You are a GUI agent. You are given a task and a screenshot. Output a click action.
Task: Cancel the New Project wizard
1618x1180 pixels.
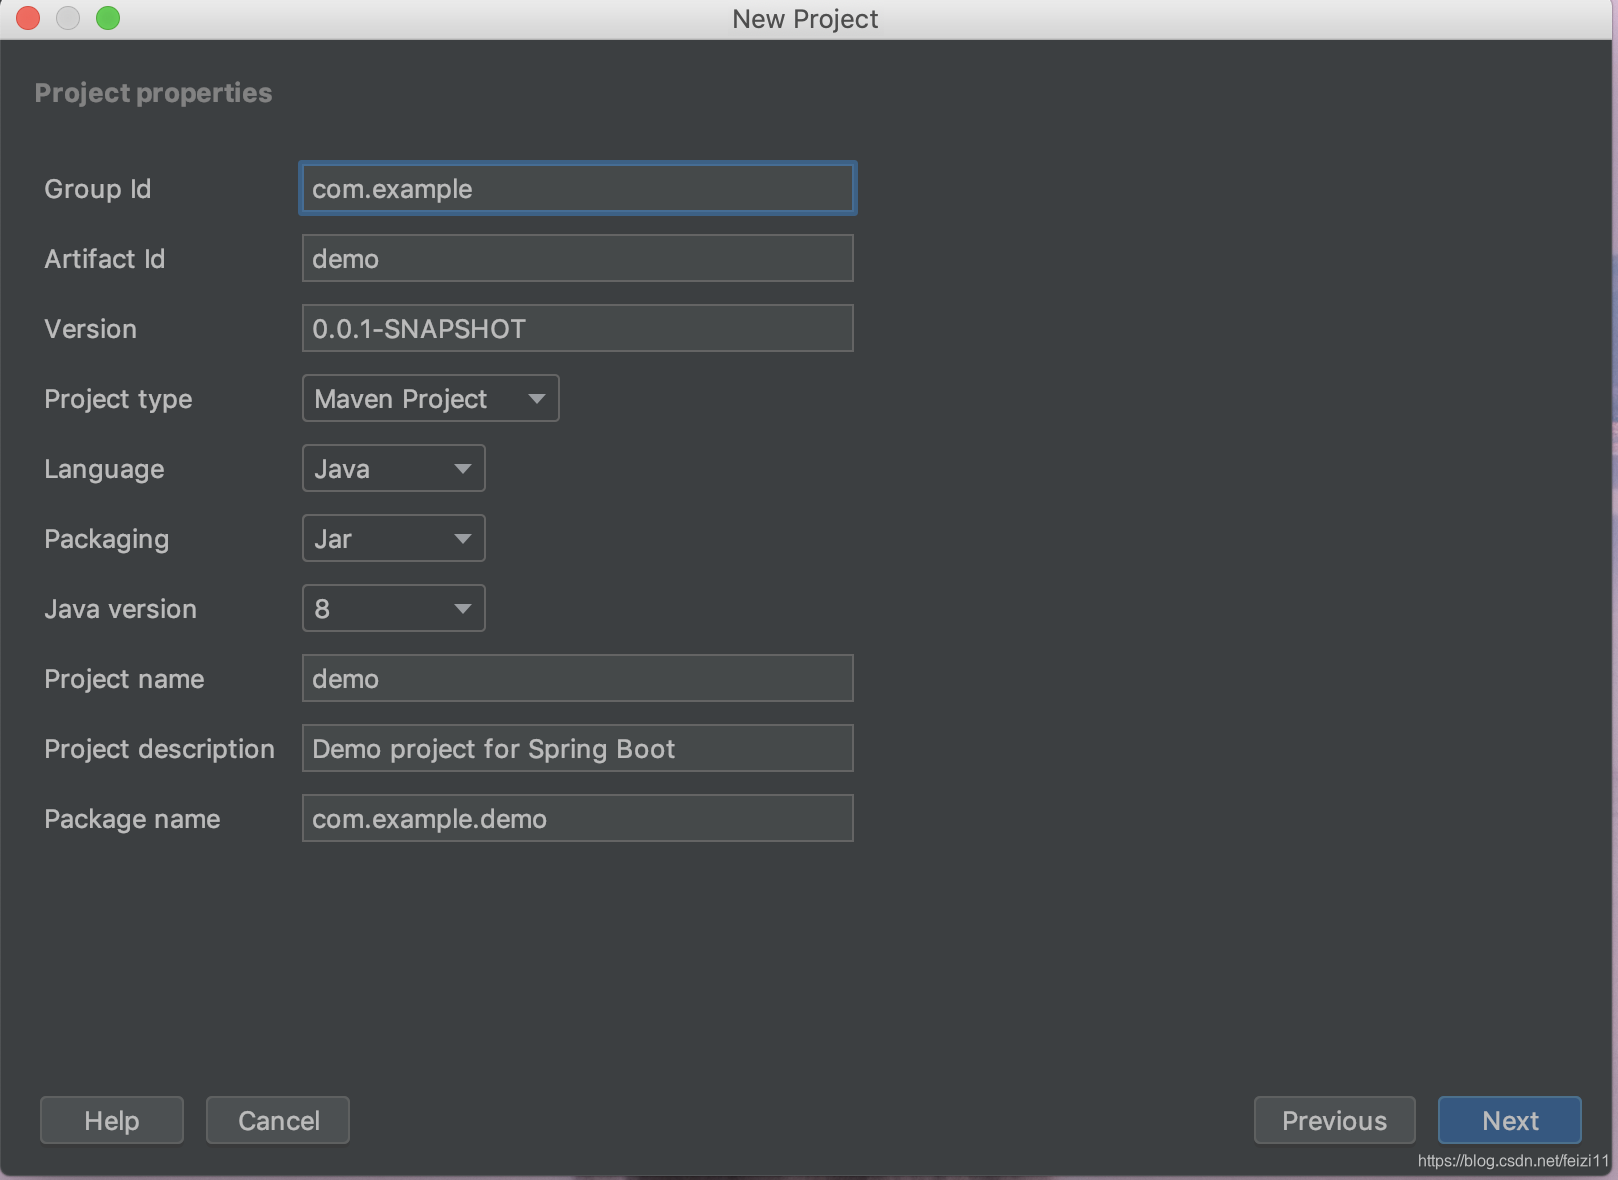278,1120
